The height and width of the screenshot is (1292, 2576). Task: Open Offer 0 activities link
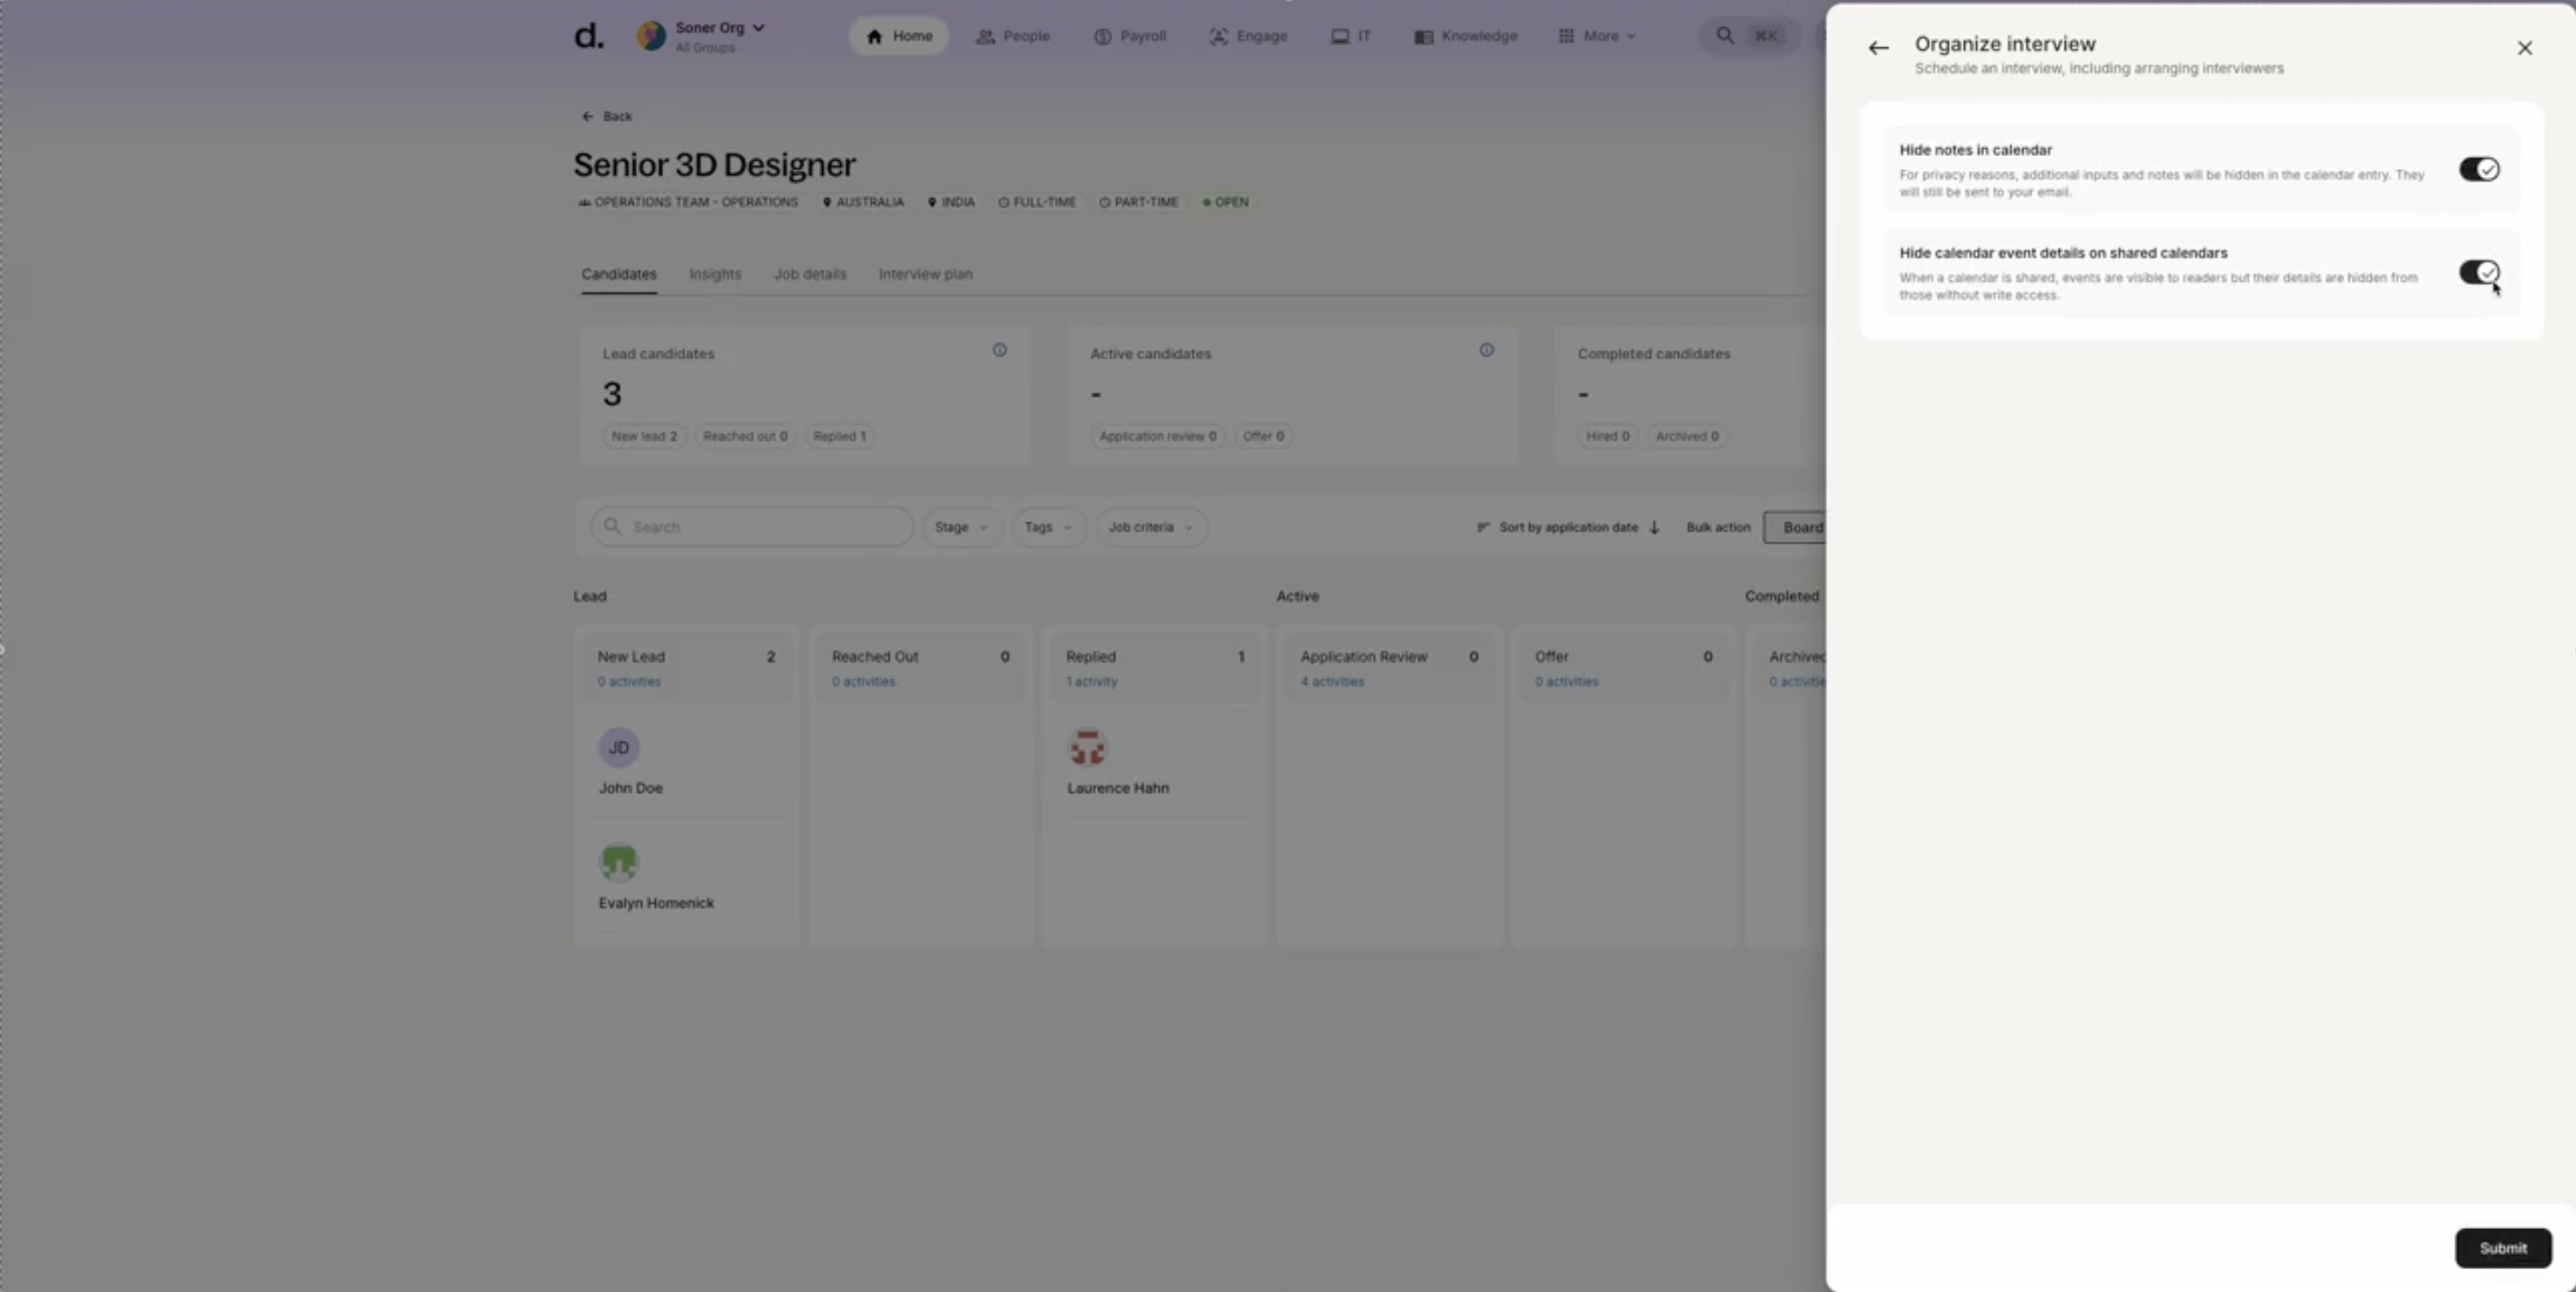(1566, 682)
